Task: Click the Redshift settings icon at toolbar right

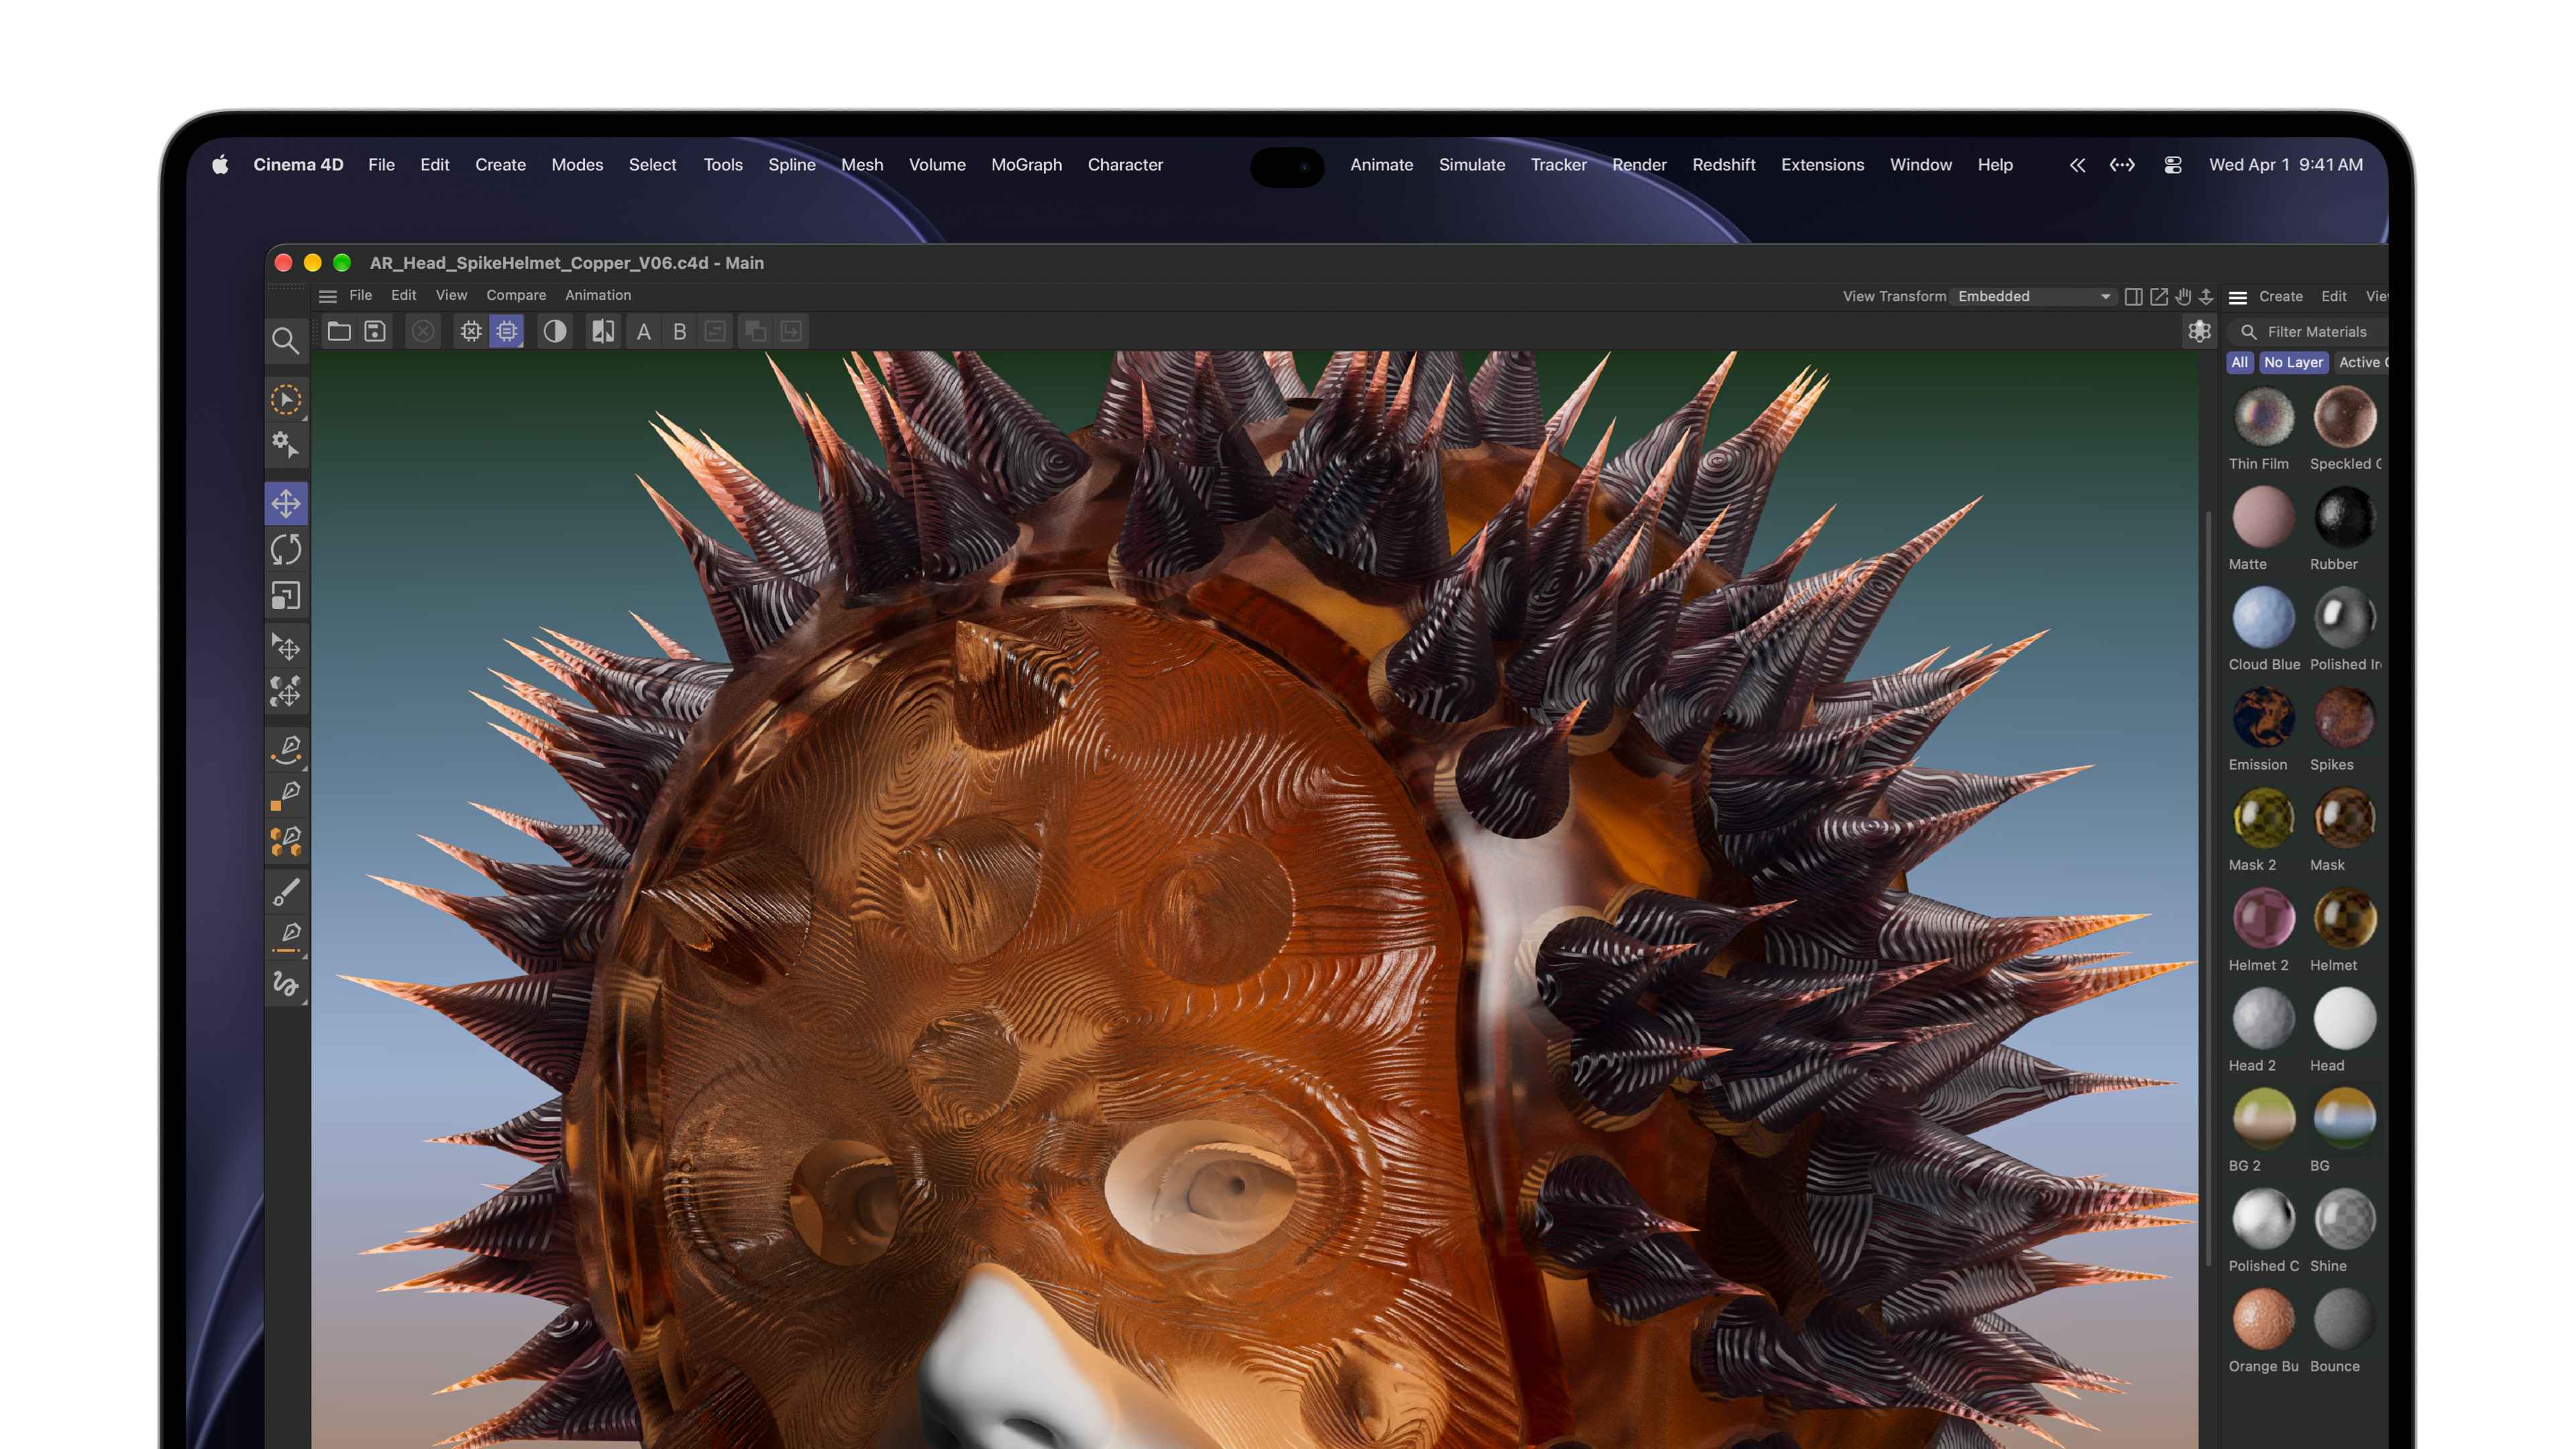Action: [2199, 331]
